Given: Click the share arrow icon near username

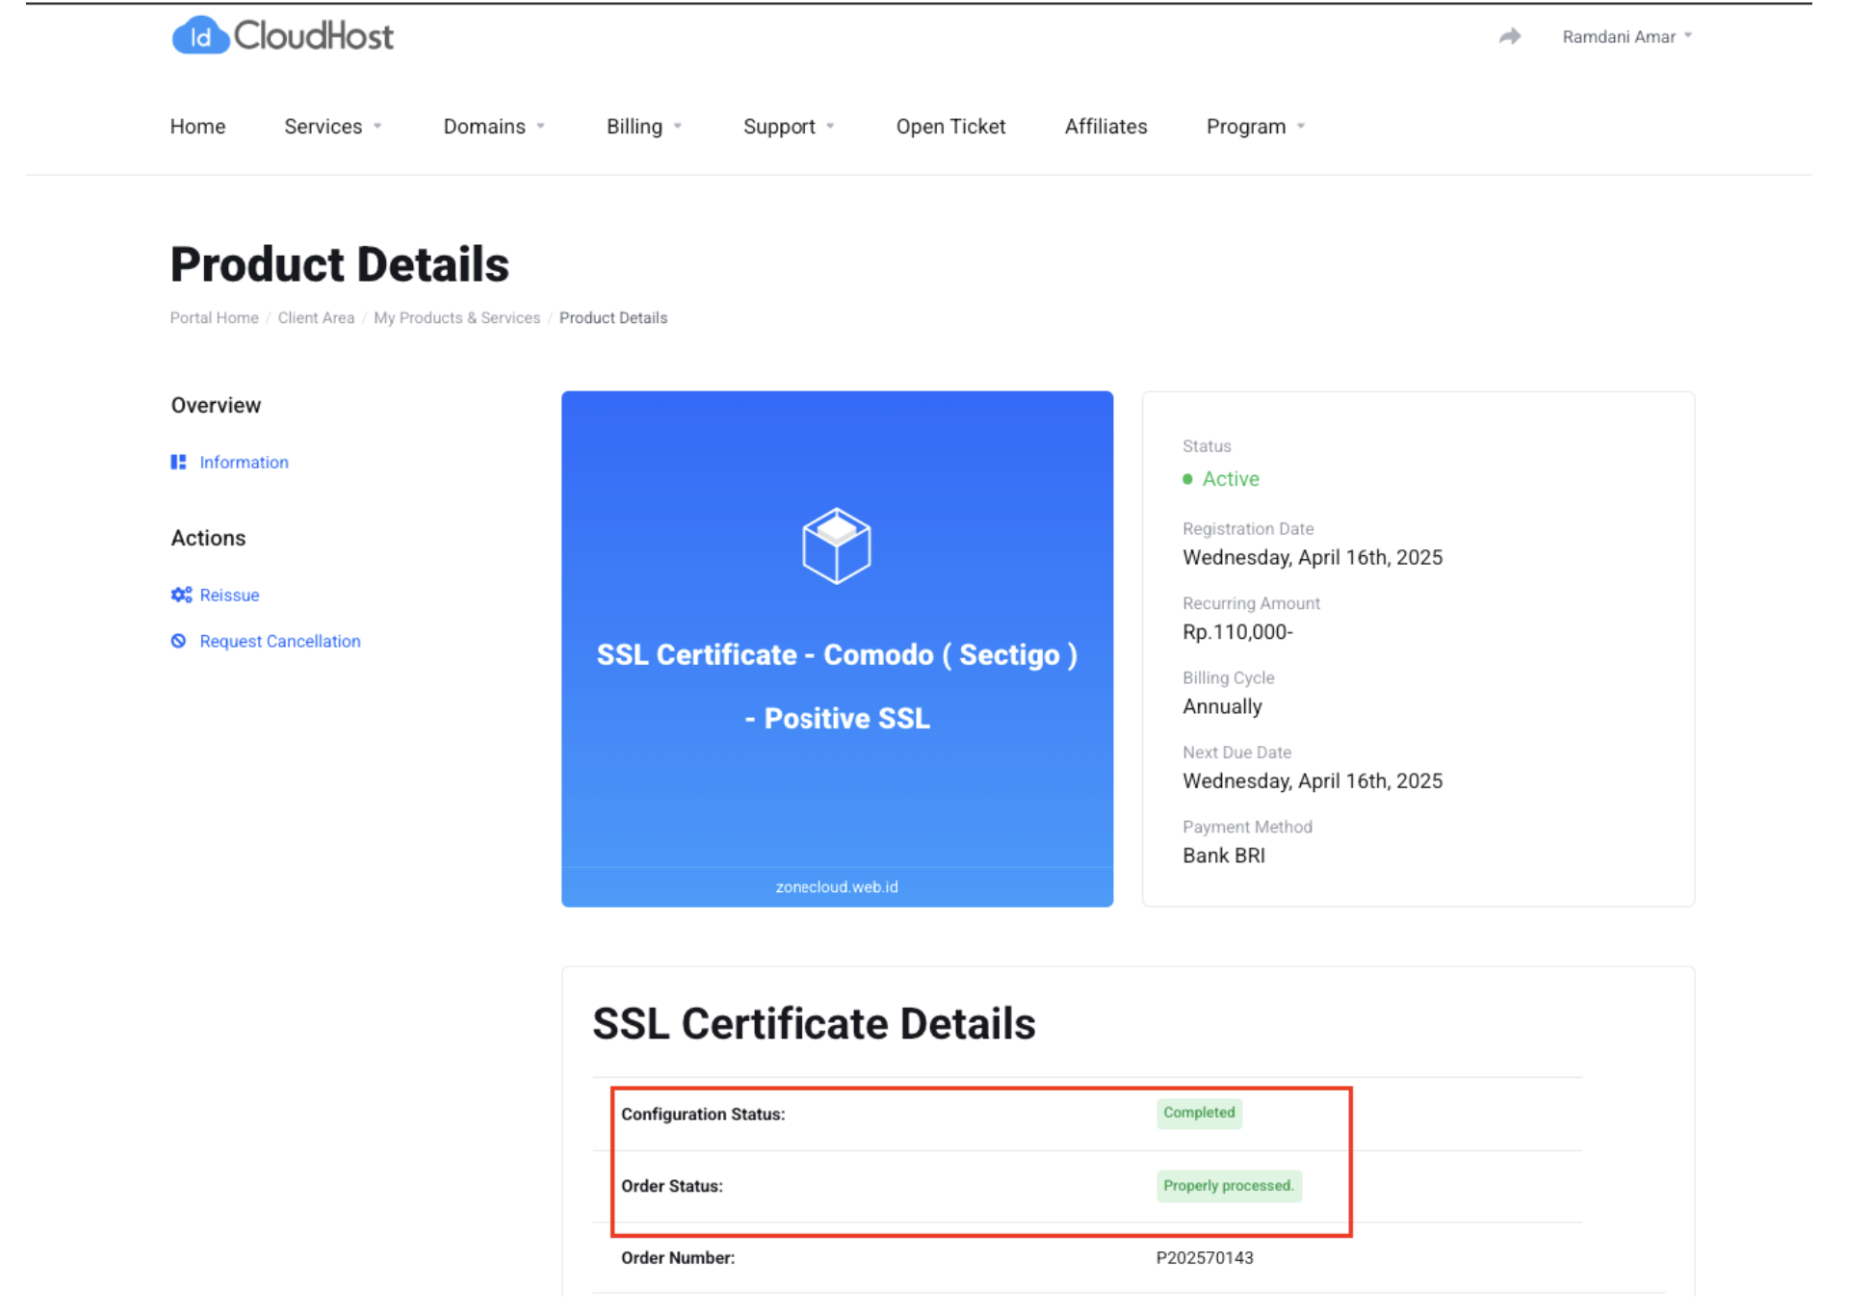Looking at the screenshot, I should point(1509,37).
